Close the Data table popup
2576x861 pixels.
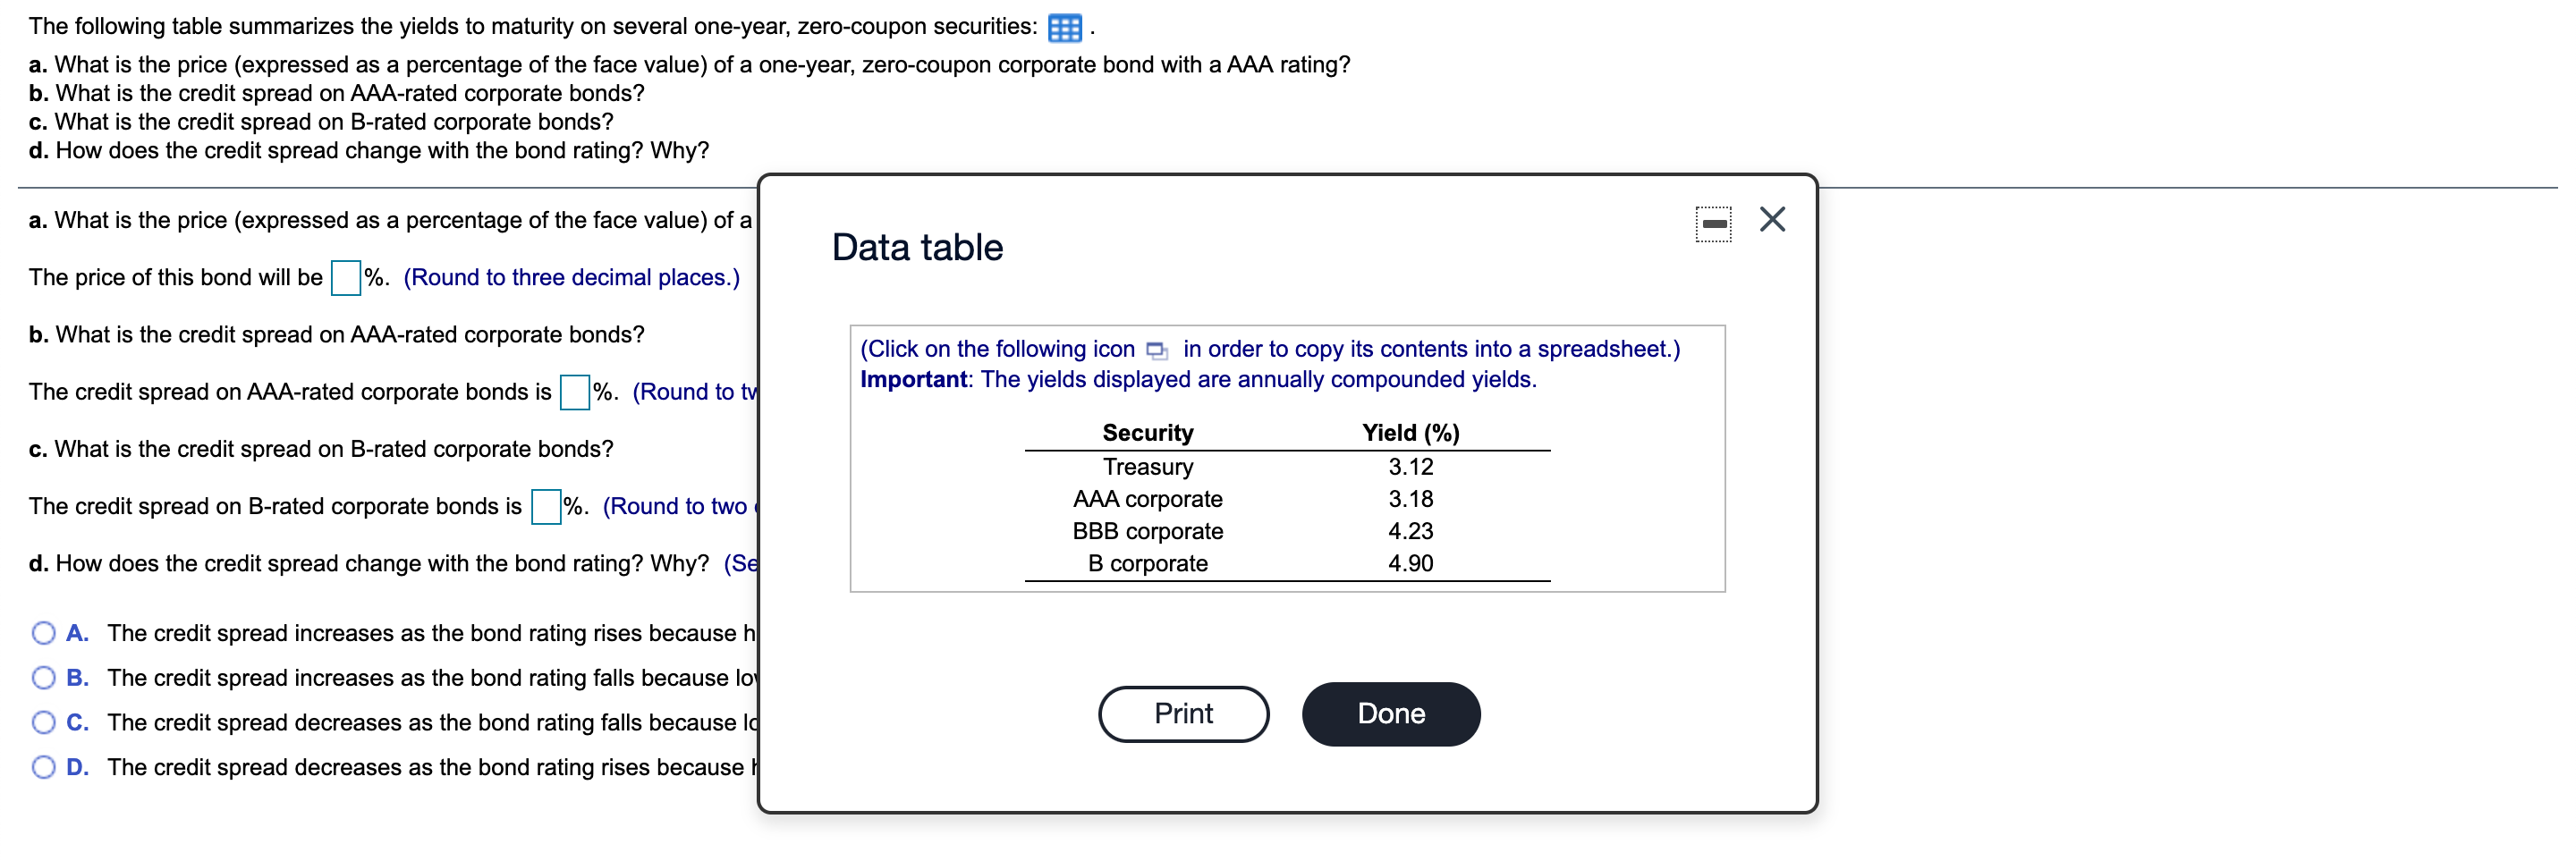click(x=1772, y=220)
